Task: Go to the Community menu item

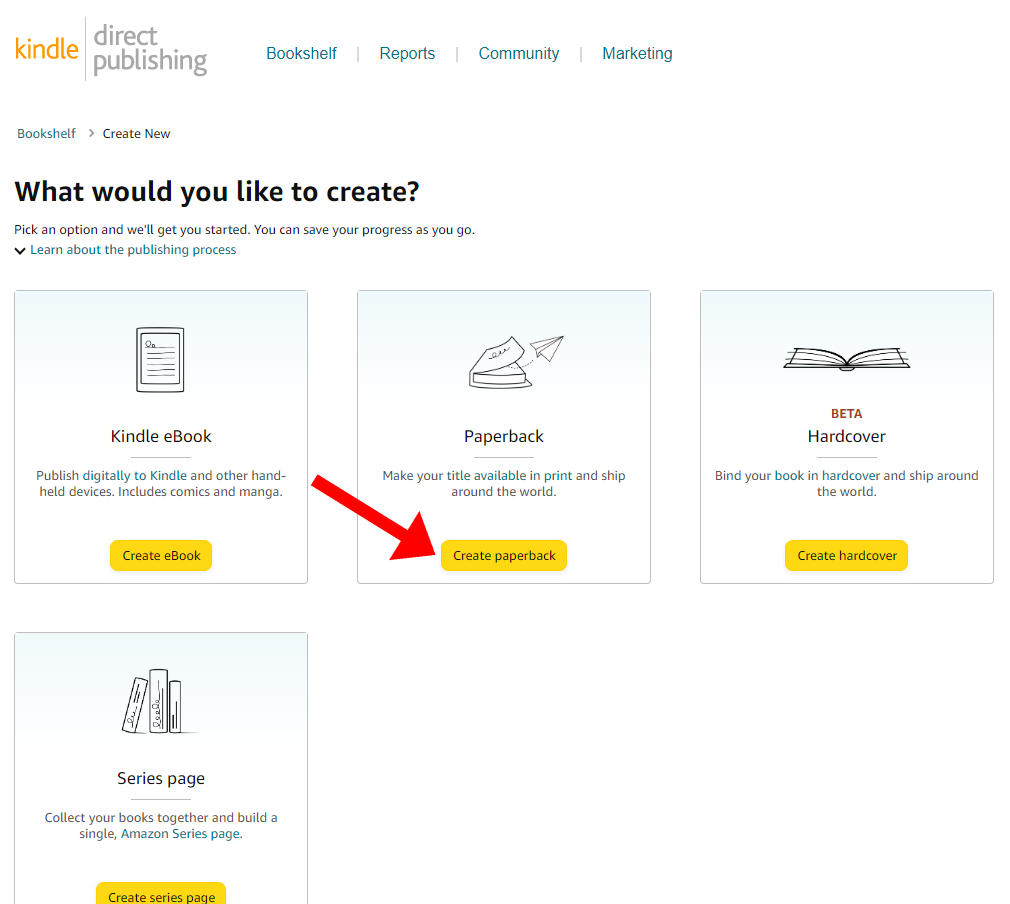Action: click(x=519, y=53)
